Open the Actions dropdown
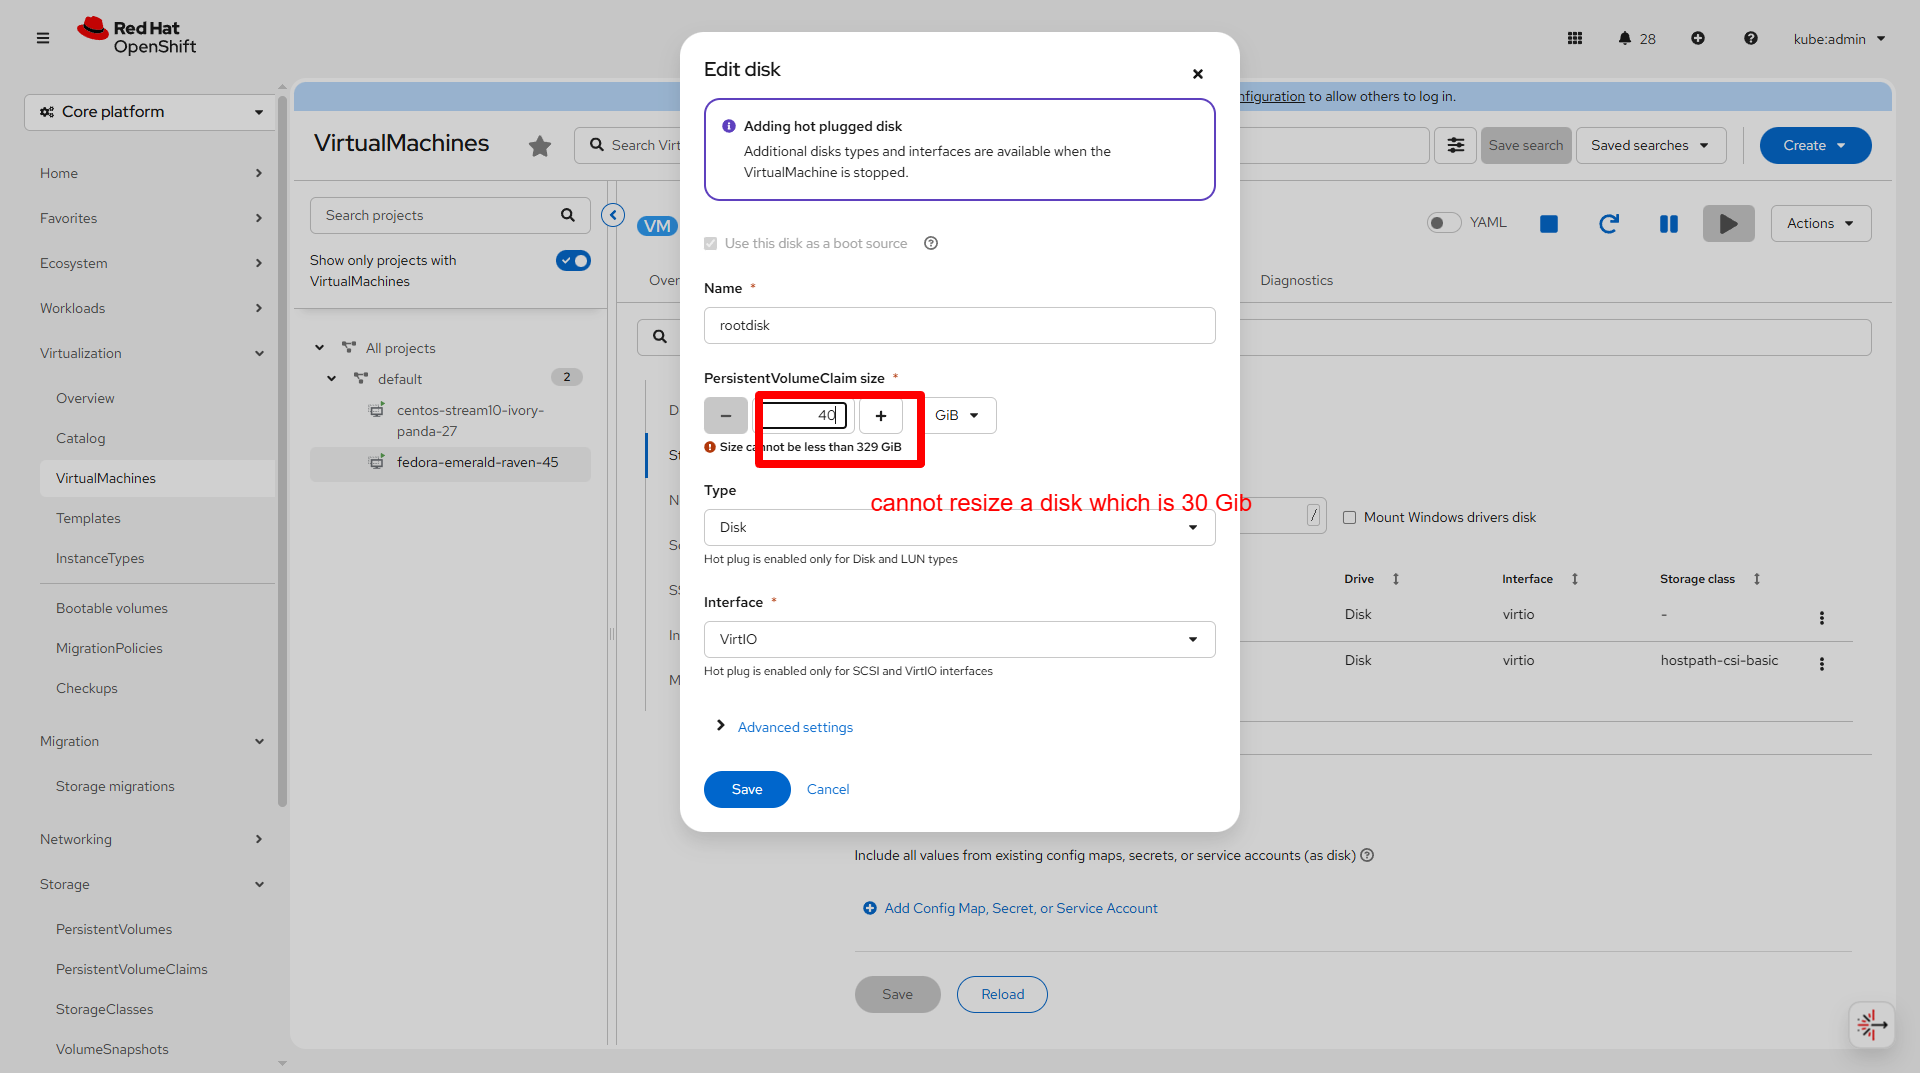Screen dimensions: 1920x1073 tap(1821, 223)
